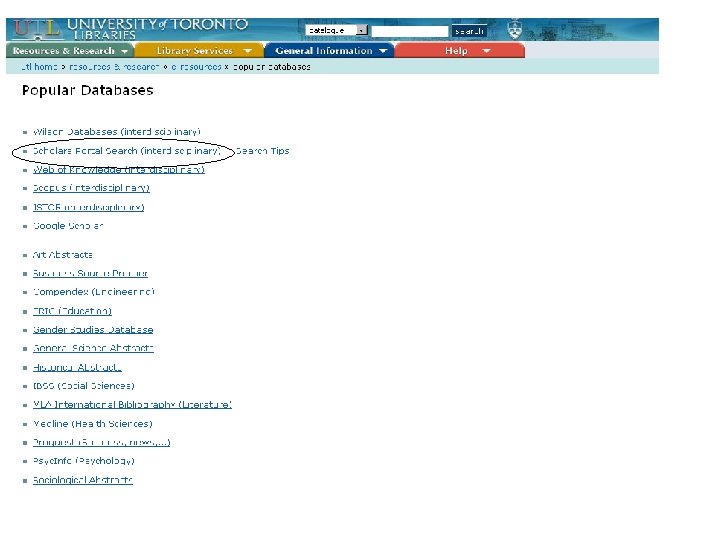The image size is (720, 540).
Task: Go to resources & research breadcrumb
Action: tap(114, 67)
